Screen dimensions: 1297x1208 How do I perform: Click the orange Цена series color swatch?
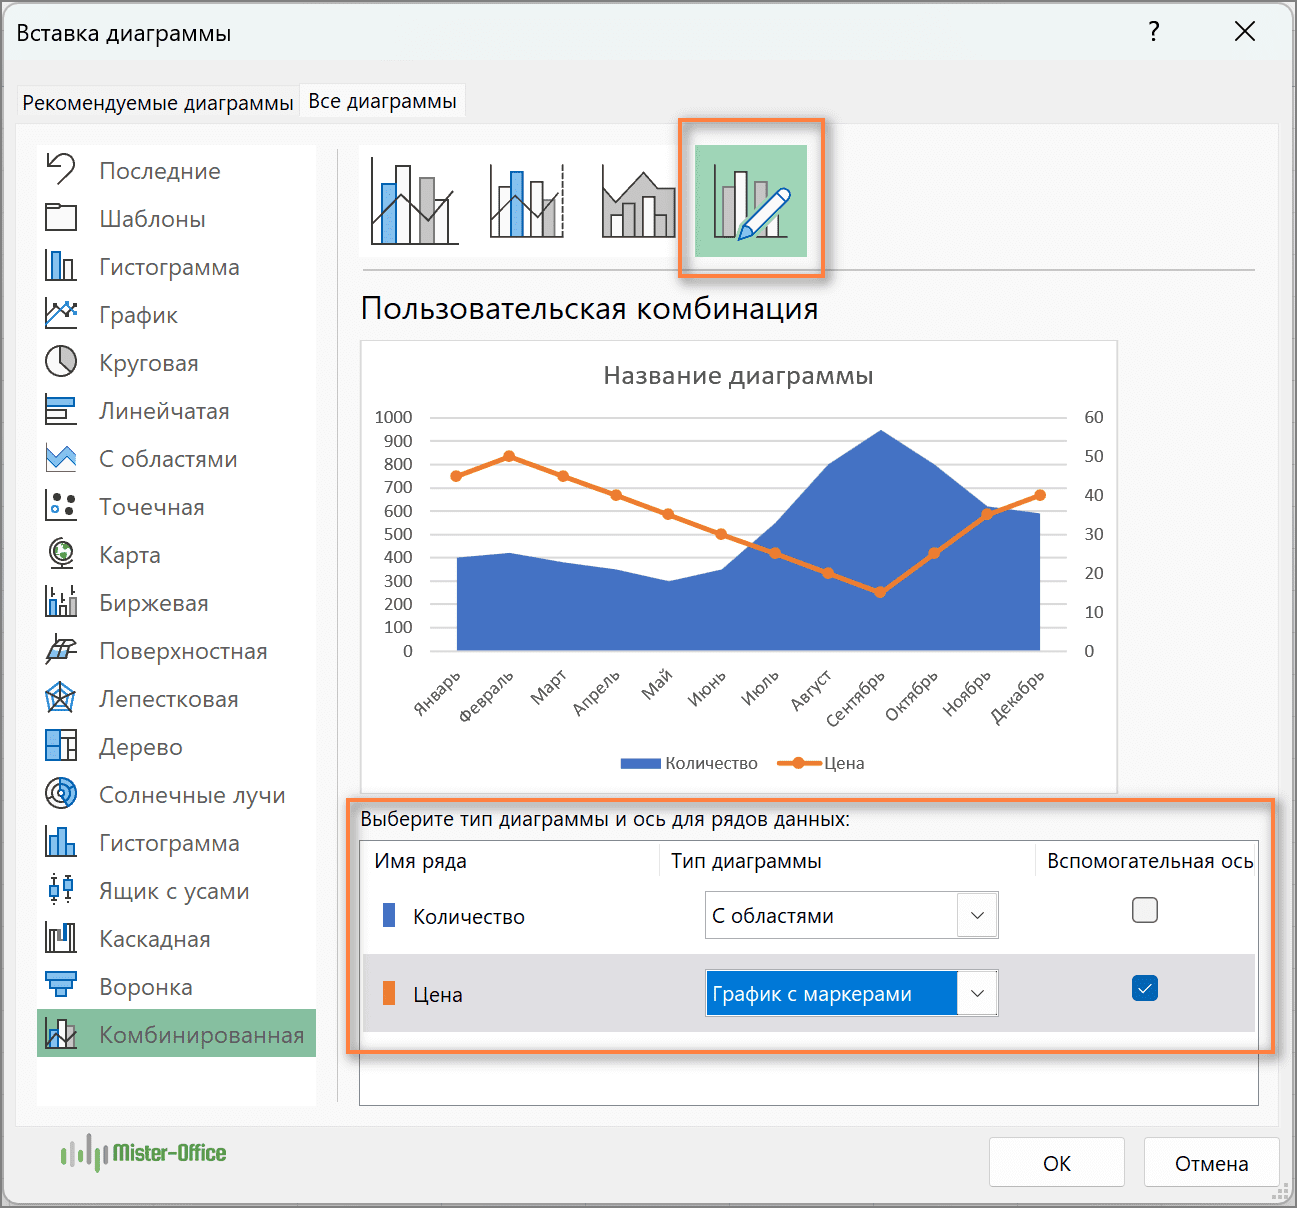tap(389, 994)
